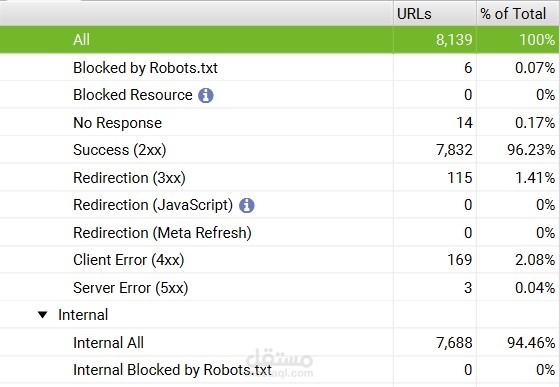The height and width of the screenshot is (387, 560).
Task: Click info icon beside Blocked Resource
Action: point(206,95)
